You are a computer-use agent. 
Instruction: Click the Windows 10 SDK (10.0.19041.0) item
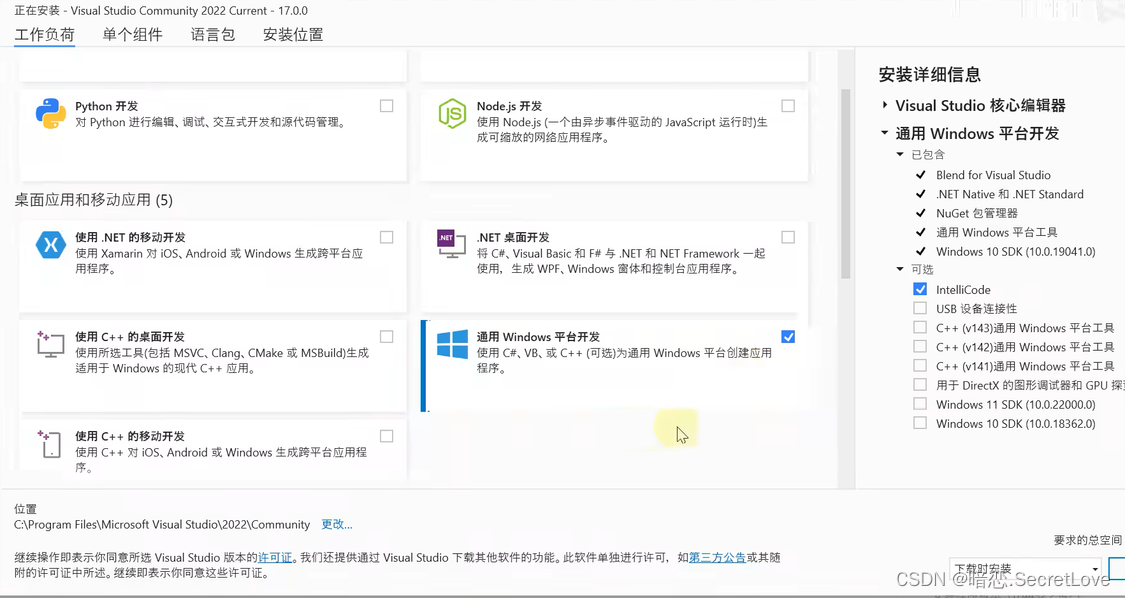[1015, 251]
